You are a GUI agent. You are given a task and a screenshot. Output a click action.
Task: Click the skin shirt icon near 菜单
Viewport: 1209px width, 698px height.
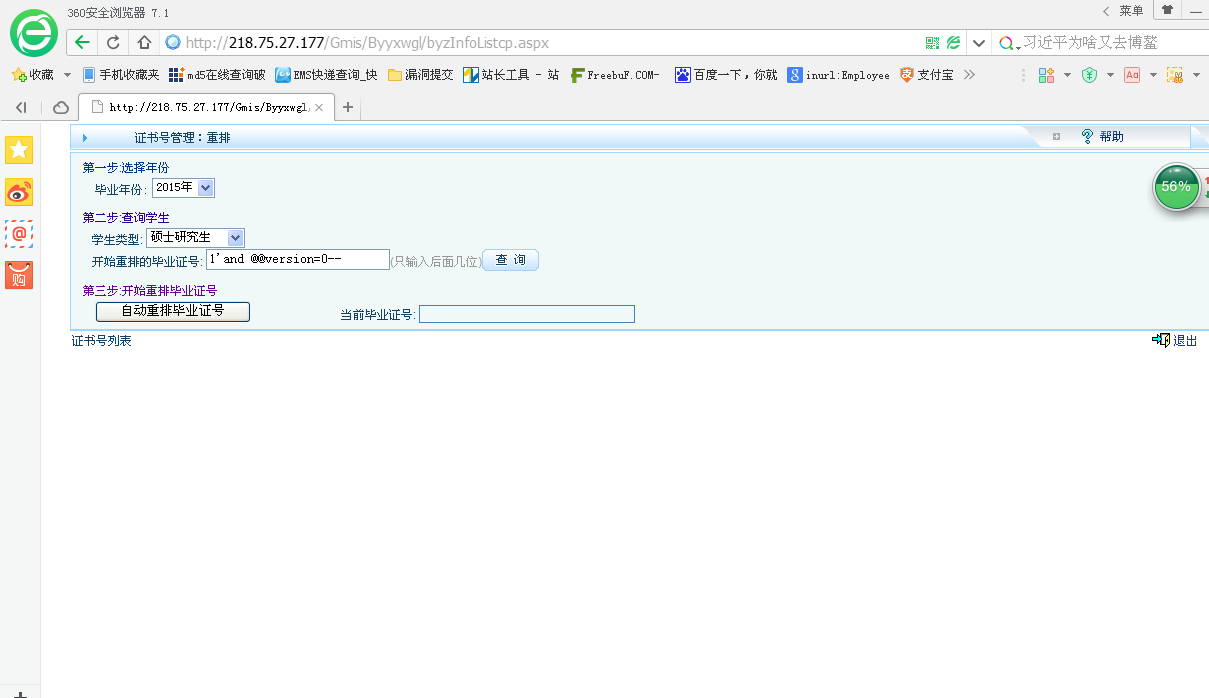(x=1167, y=10)
